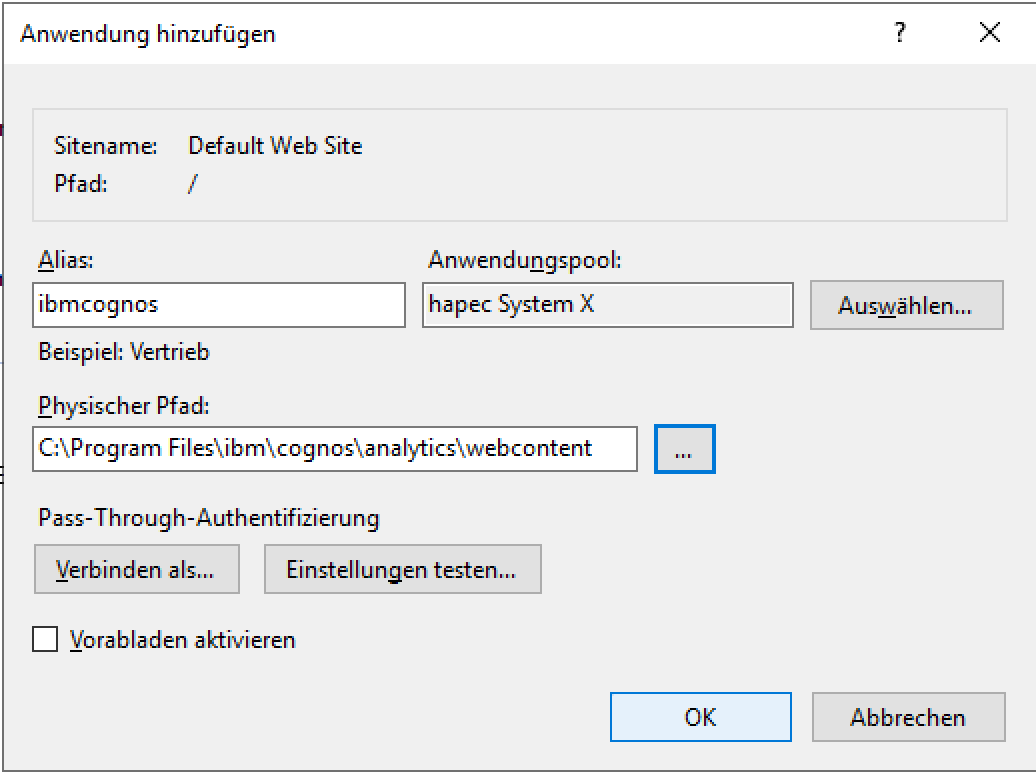Click the Default Web Site sitename text

click(275, 146)
